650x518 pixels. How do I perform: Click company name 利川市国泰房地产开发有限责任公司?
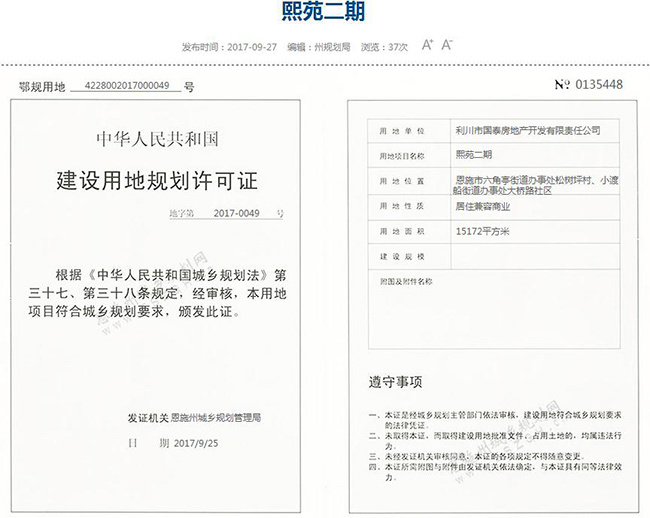(528, 131)
